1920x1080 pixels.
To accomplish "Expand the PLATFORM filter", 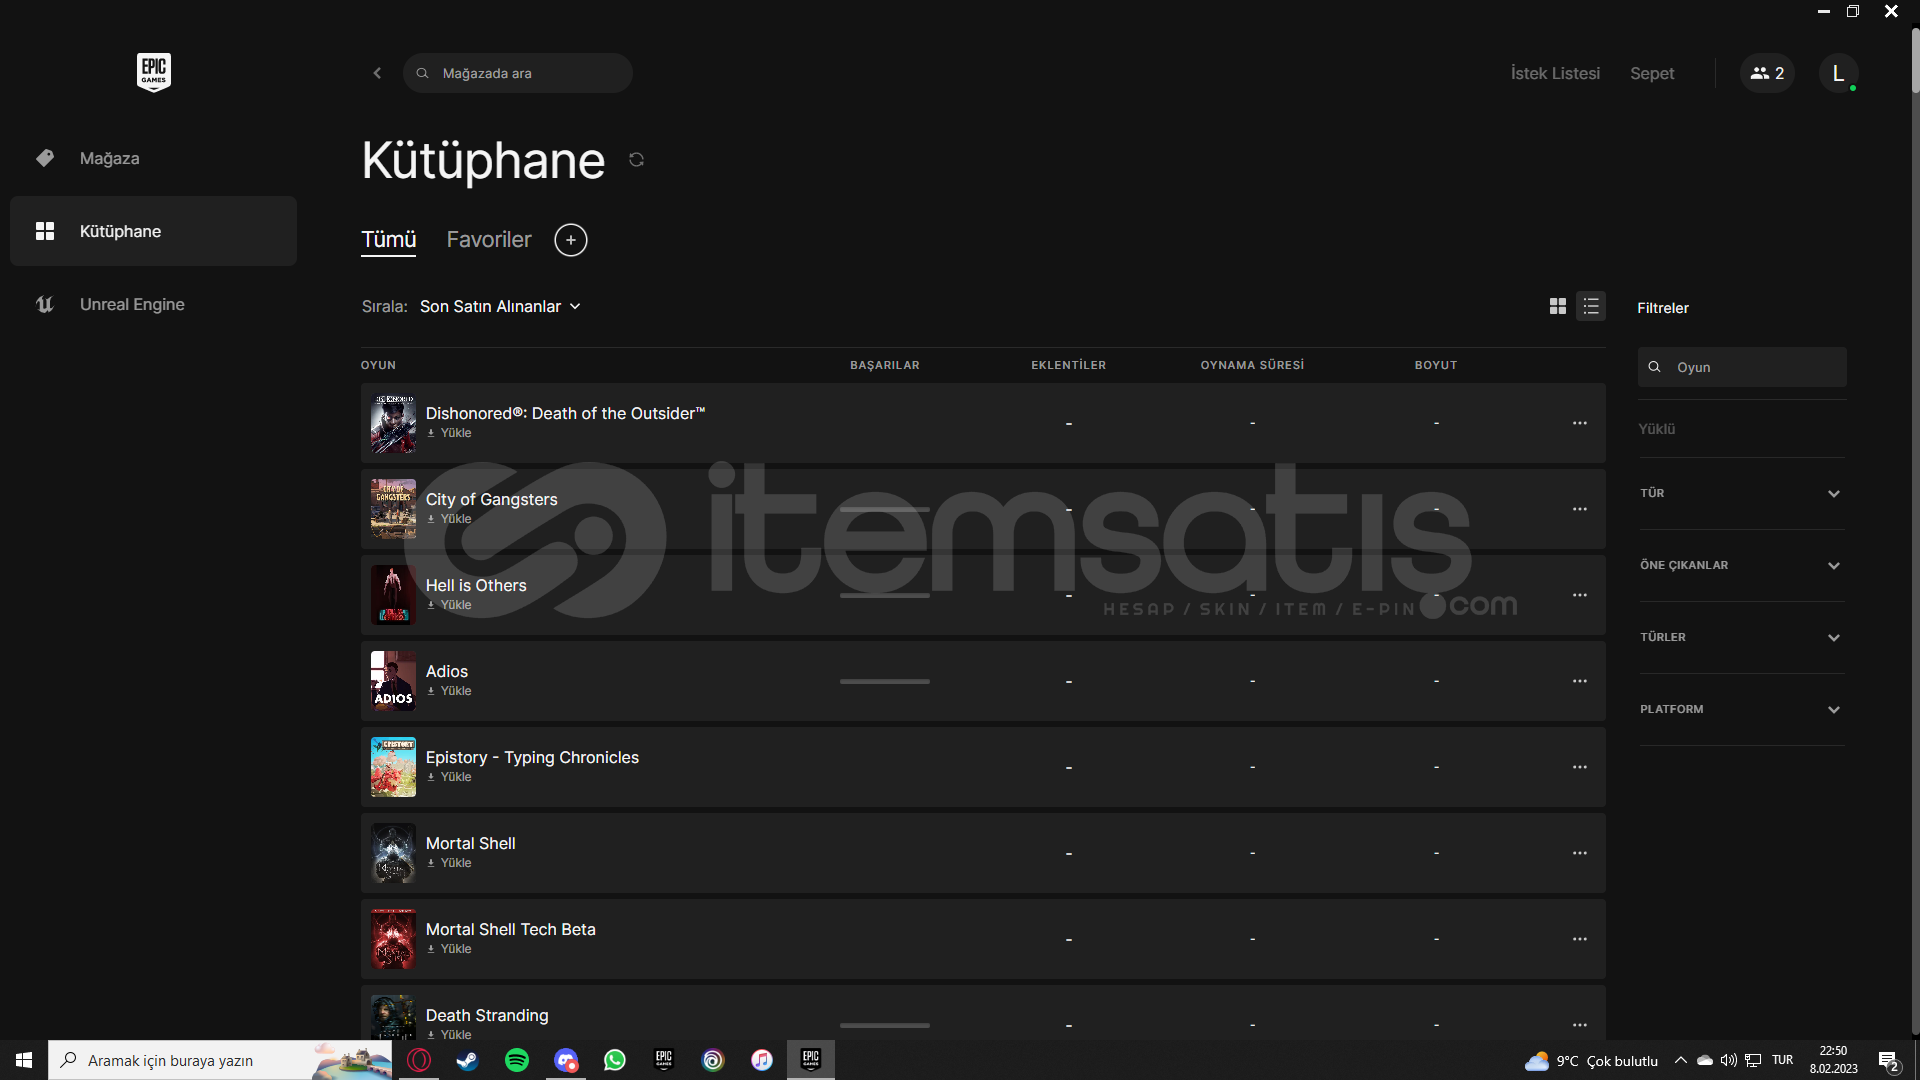I will 1741,709.
